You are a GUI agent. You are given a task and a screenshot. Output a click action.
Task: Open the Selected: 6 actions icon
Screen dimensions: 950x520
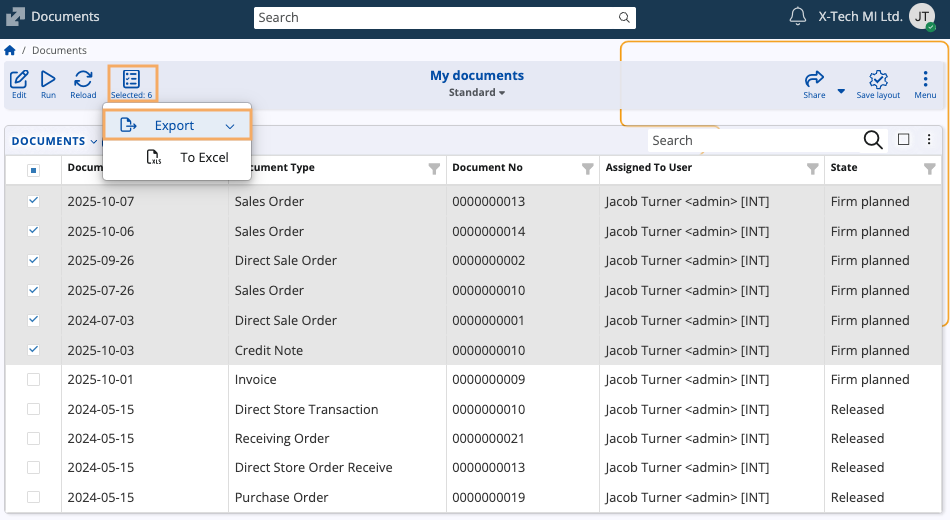(131, 80)
